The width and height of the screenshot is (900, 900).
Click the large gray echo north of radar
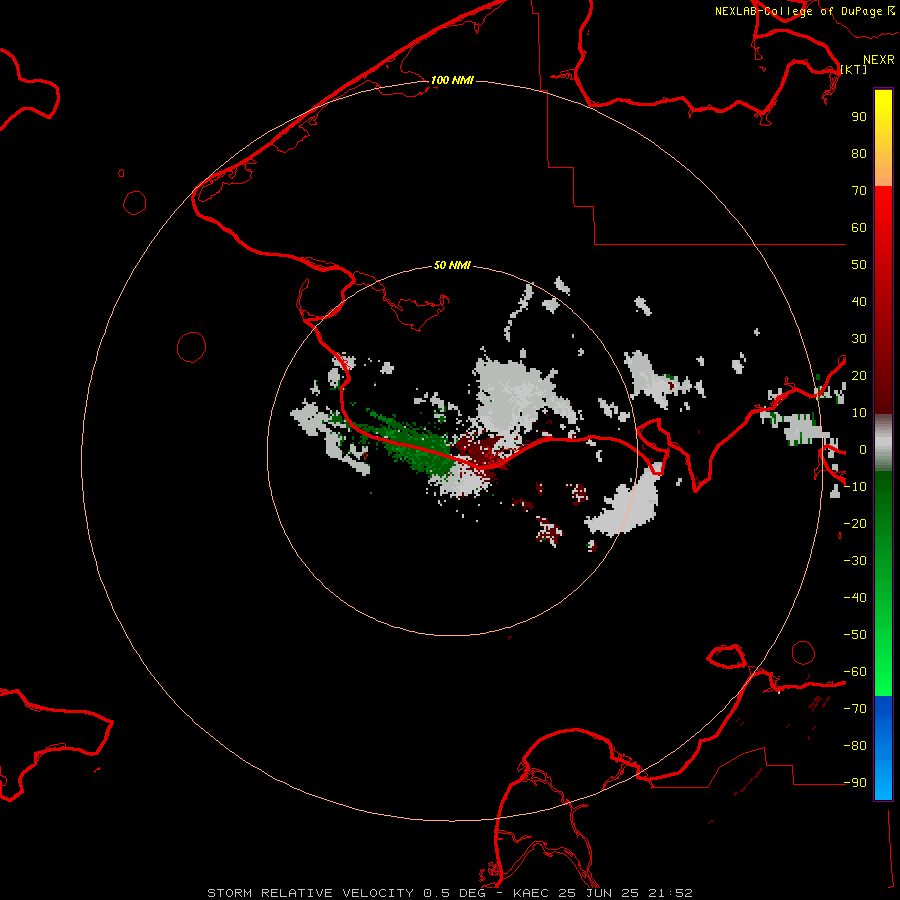511,396
